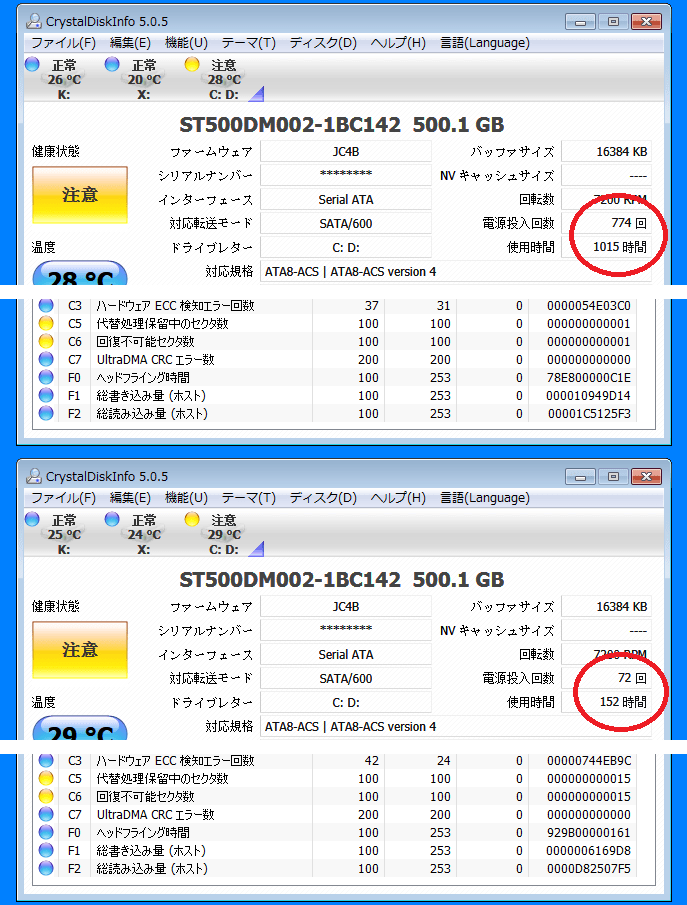Select raw value 00000744EB9C in lower window
The image size is (687, 905).
point(589,760)
